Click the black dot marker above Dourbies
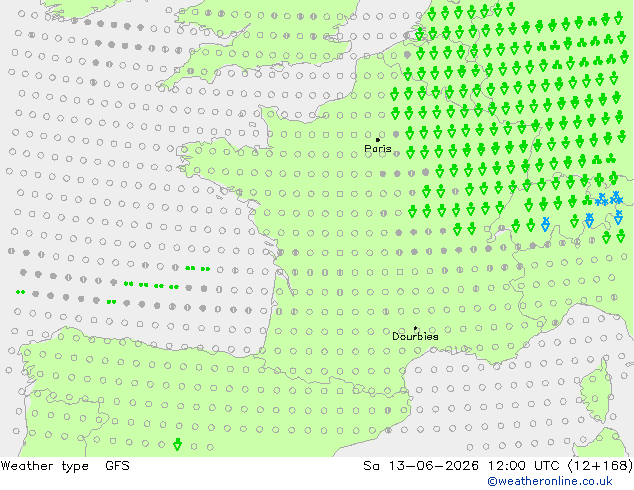 click(416, 329)
